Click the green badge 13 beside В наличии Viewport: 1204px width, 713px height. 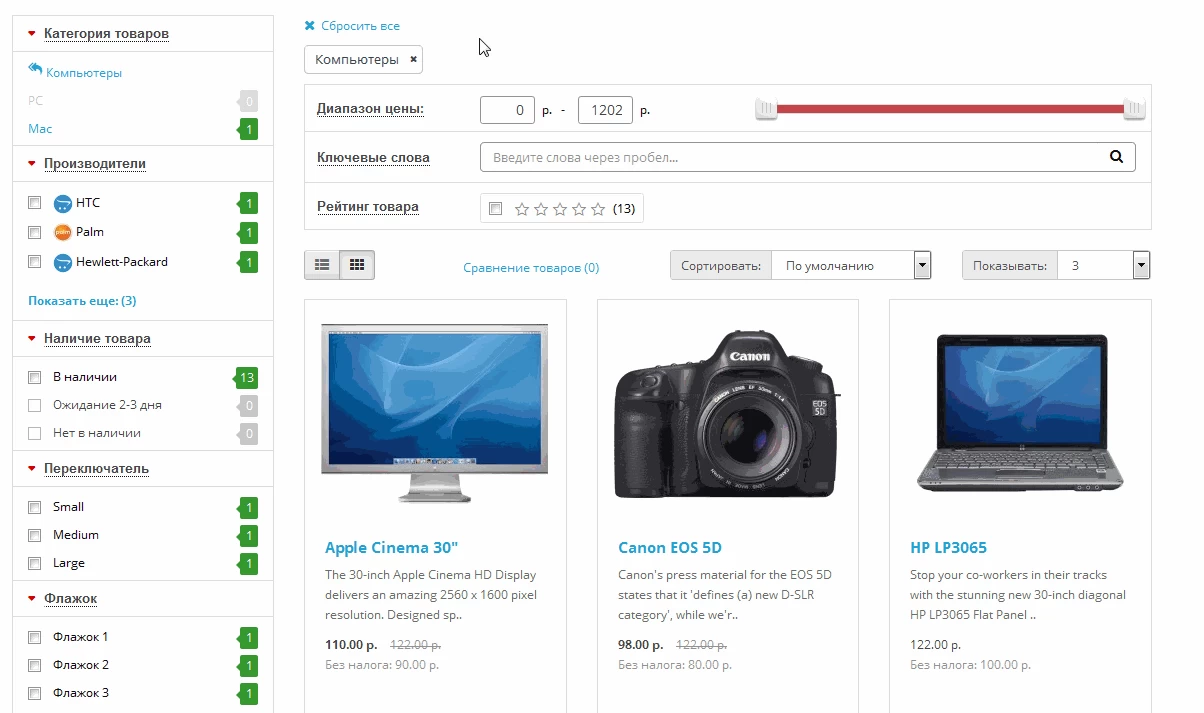245,378
